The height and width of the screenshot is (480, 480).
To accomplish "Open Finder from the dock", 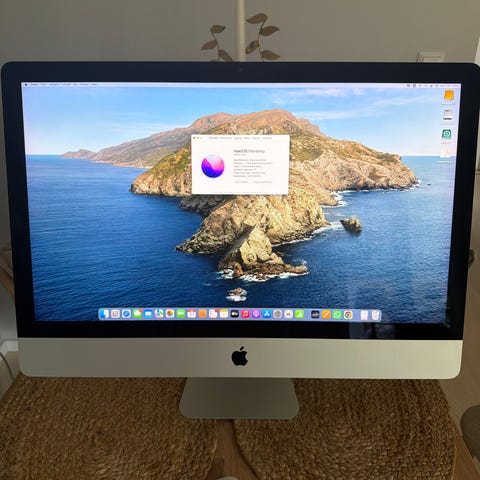I will coord(104,314).
